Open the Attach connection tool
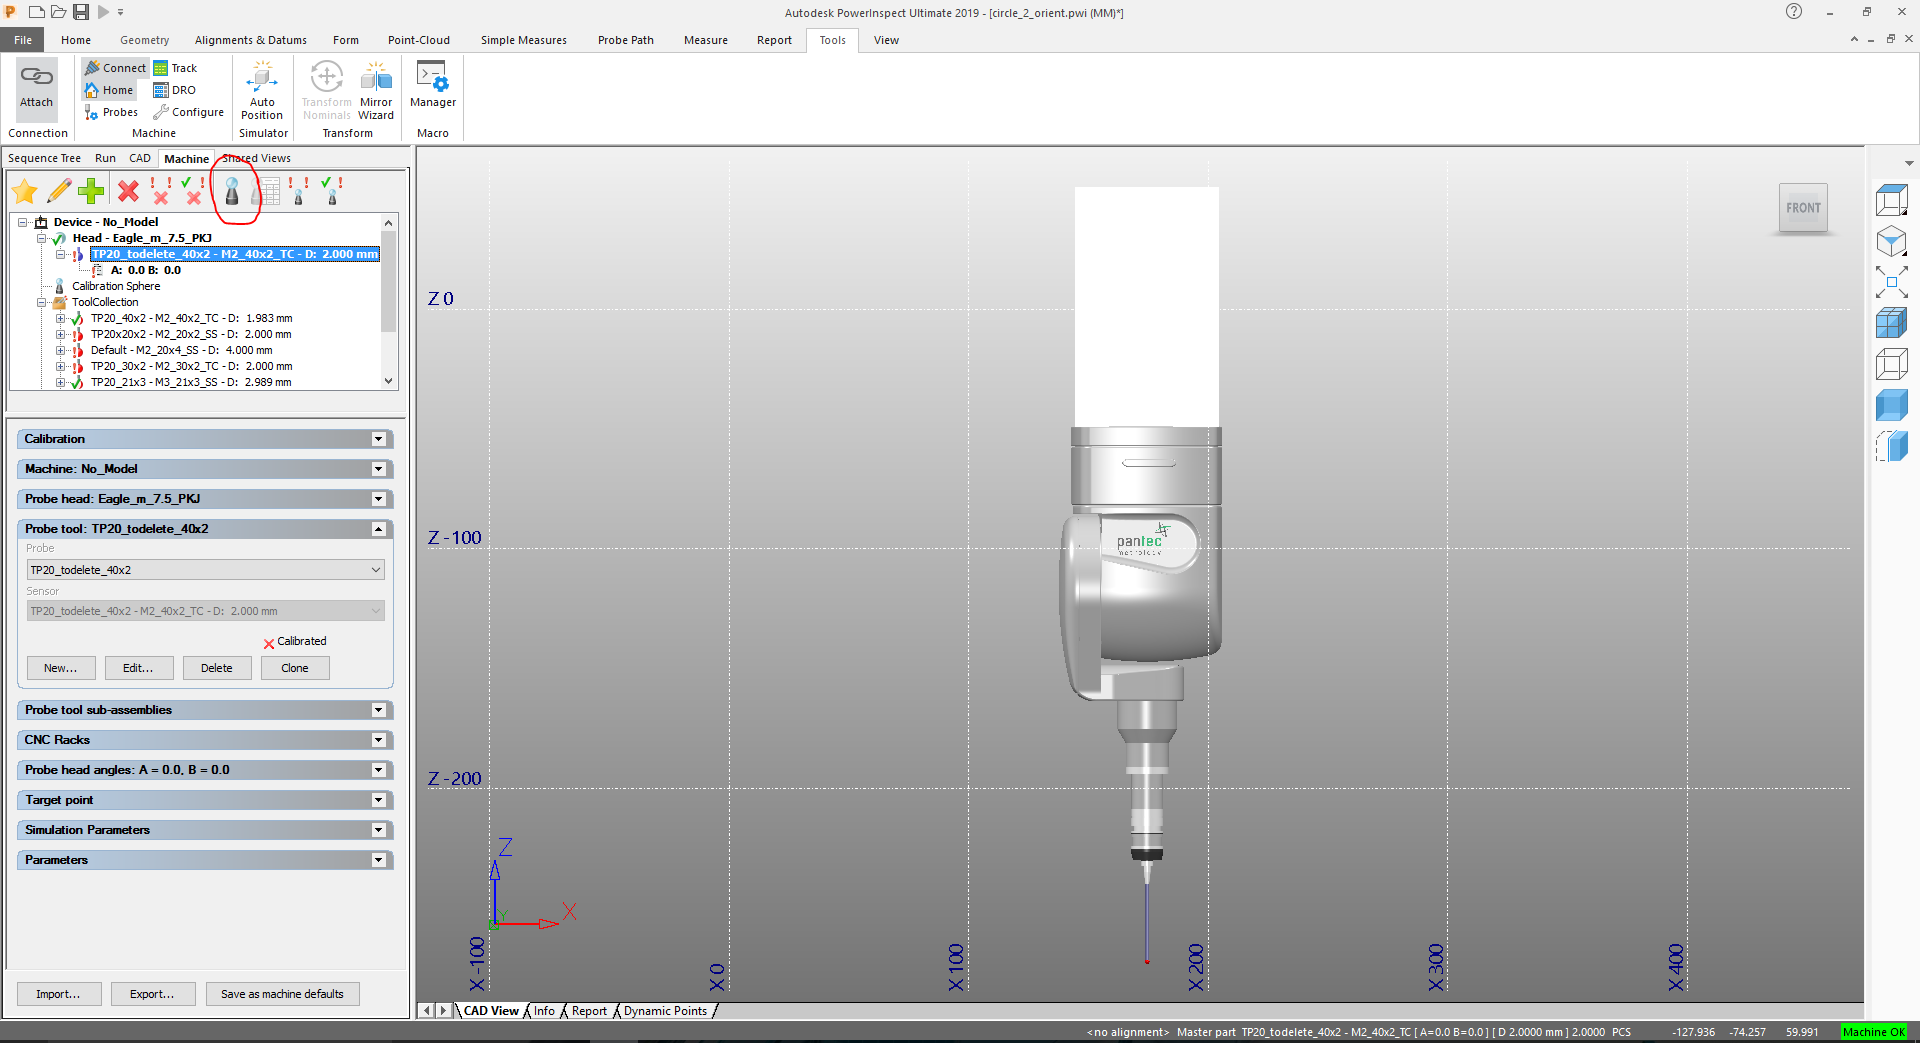Viewport: 1920px width, 1043px height. (36, 90)
